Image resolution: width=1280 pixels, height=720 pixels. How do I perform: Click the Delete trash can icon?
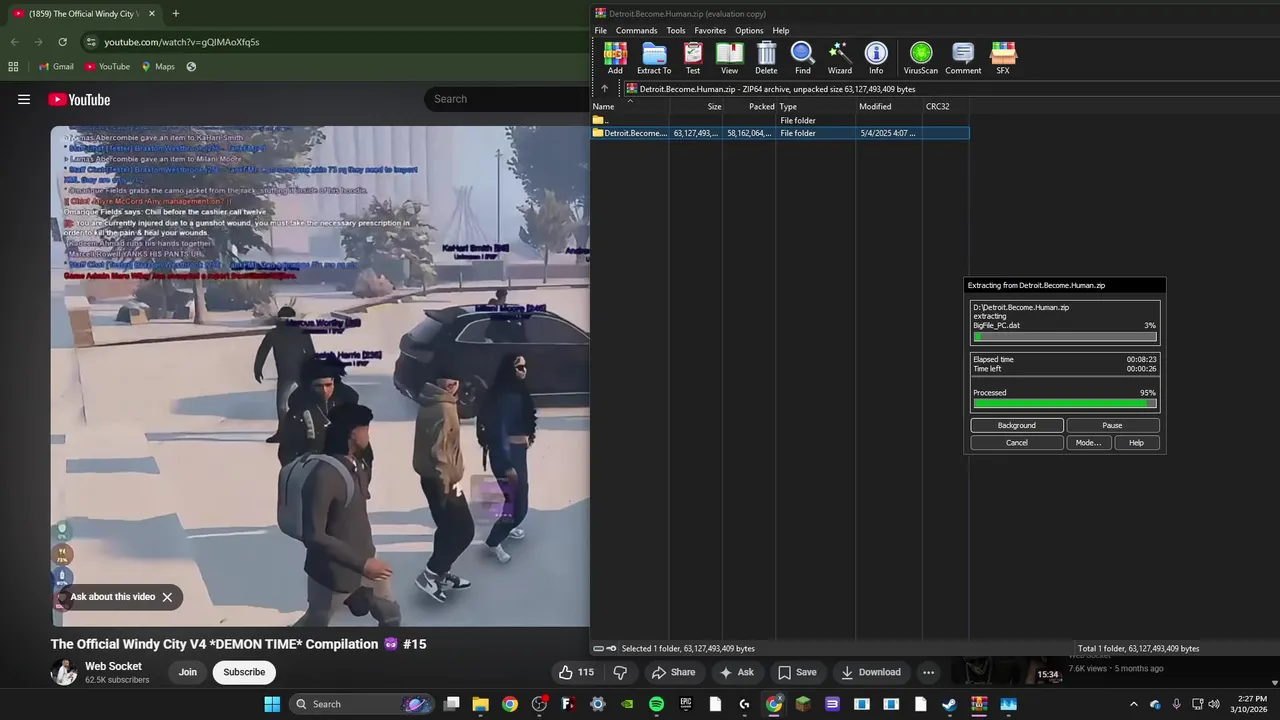pos(766,58)
